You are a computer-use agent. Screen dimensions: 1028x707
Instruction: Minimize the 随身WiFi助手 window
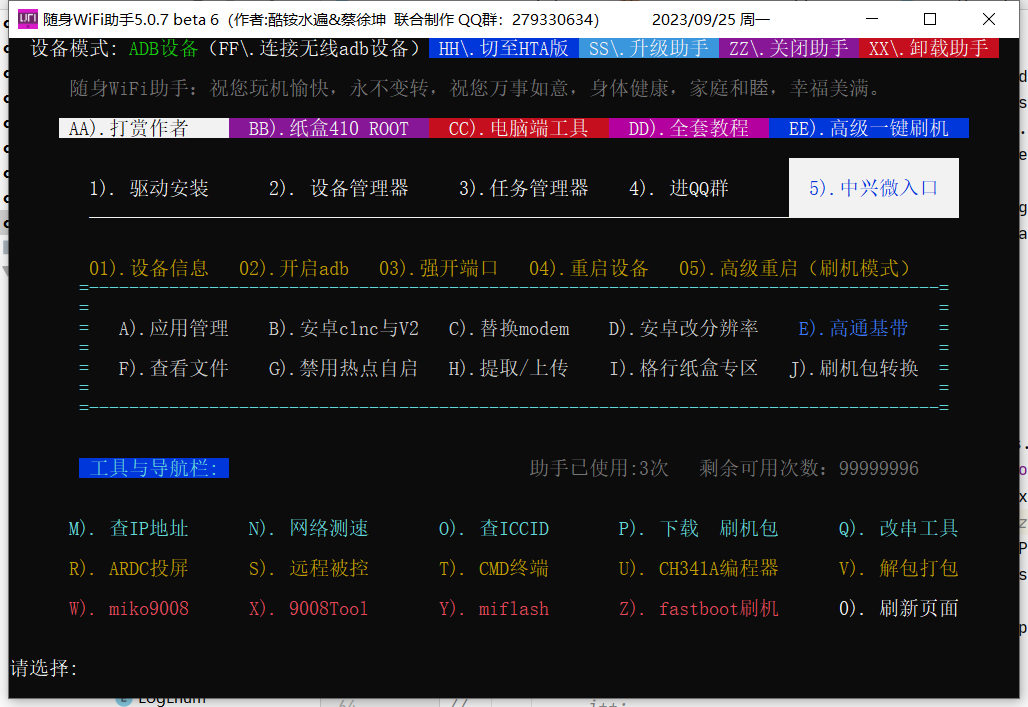point(872,19)
